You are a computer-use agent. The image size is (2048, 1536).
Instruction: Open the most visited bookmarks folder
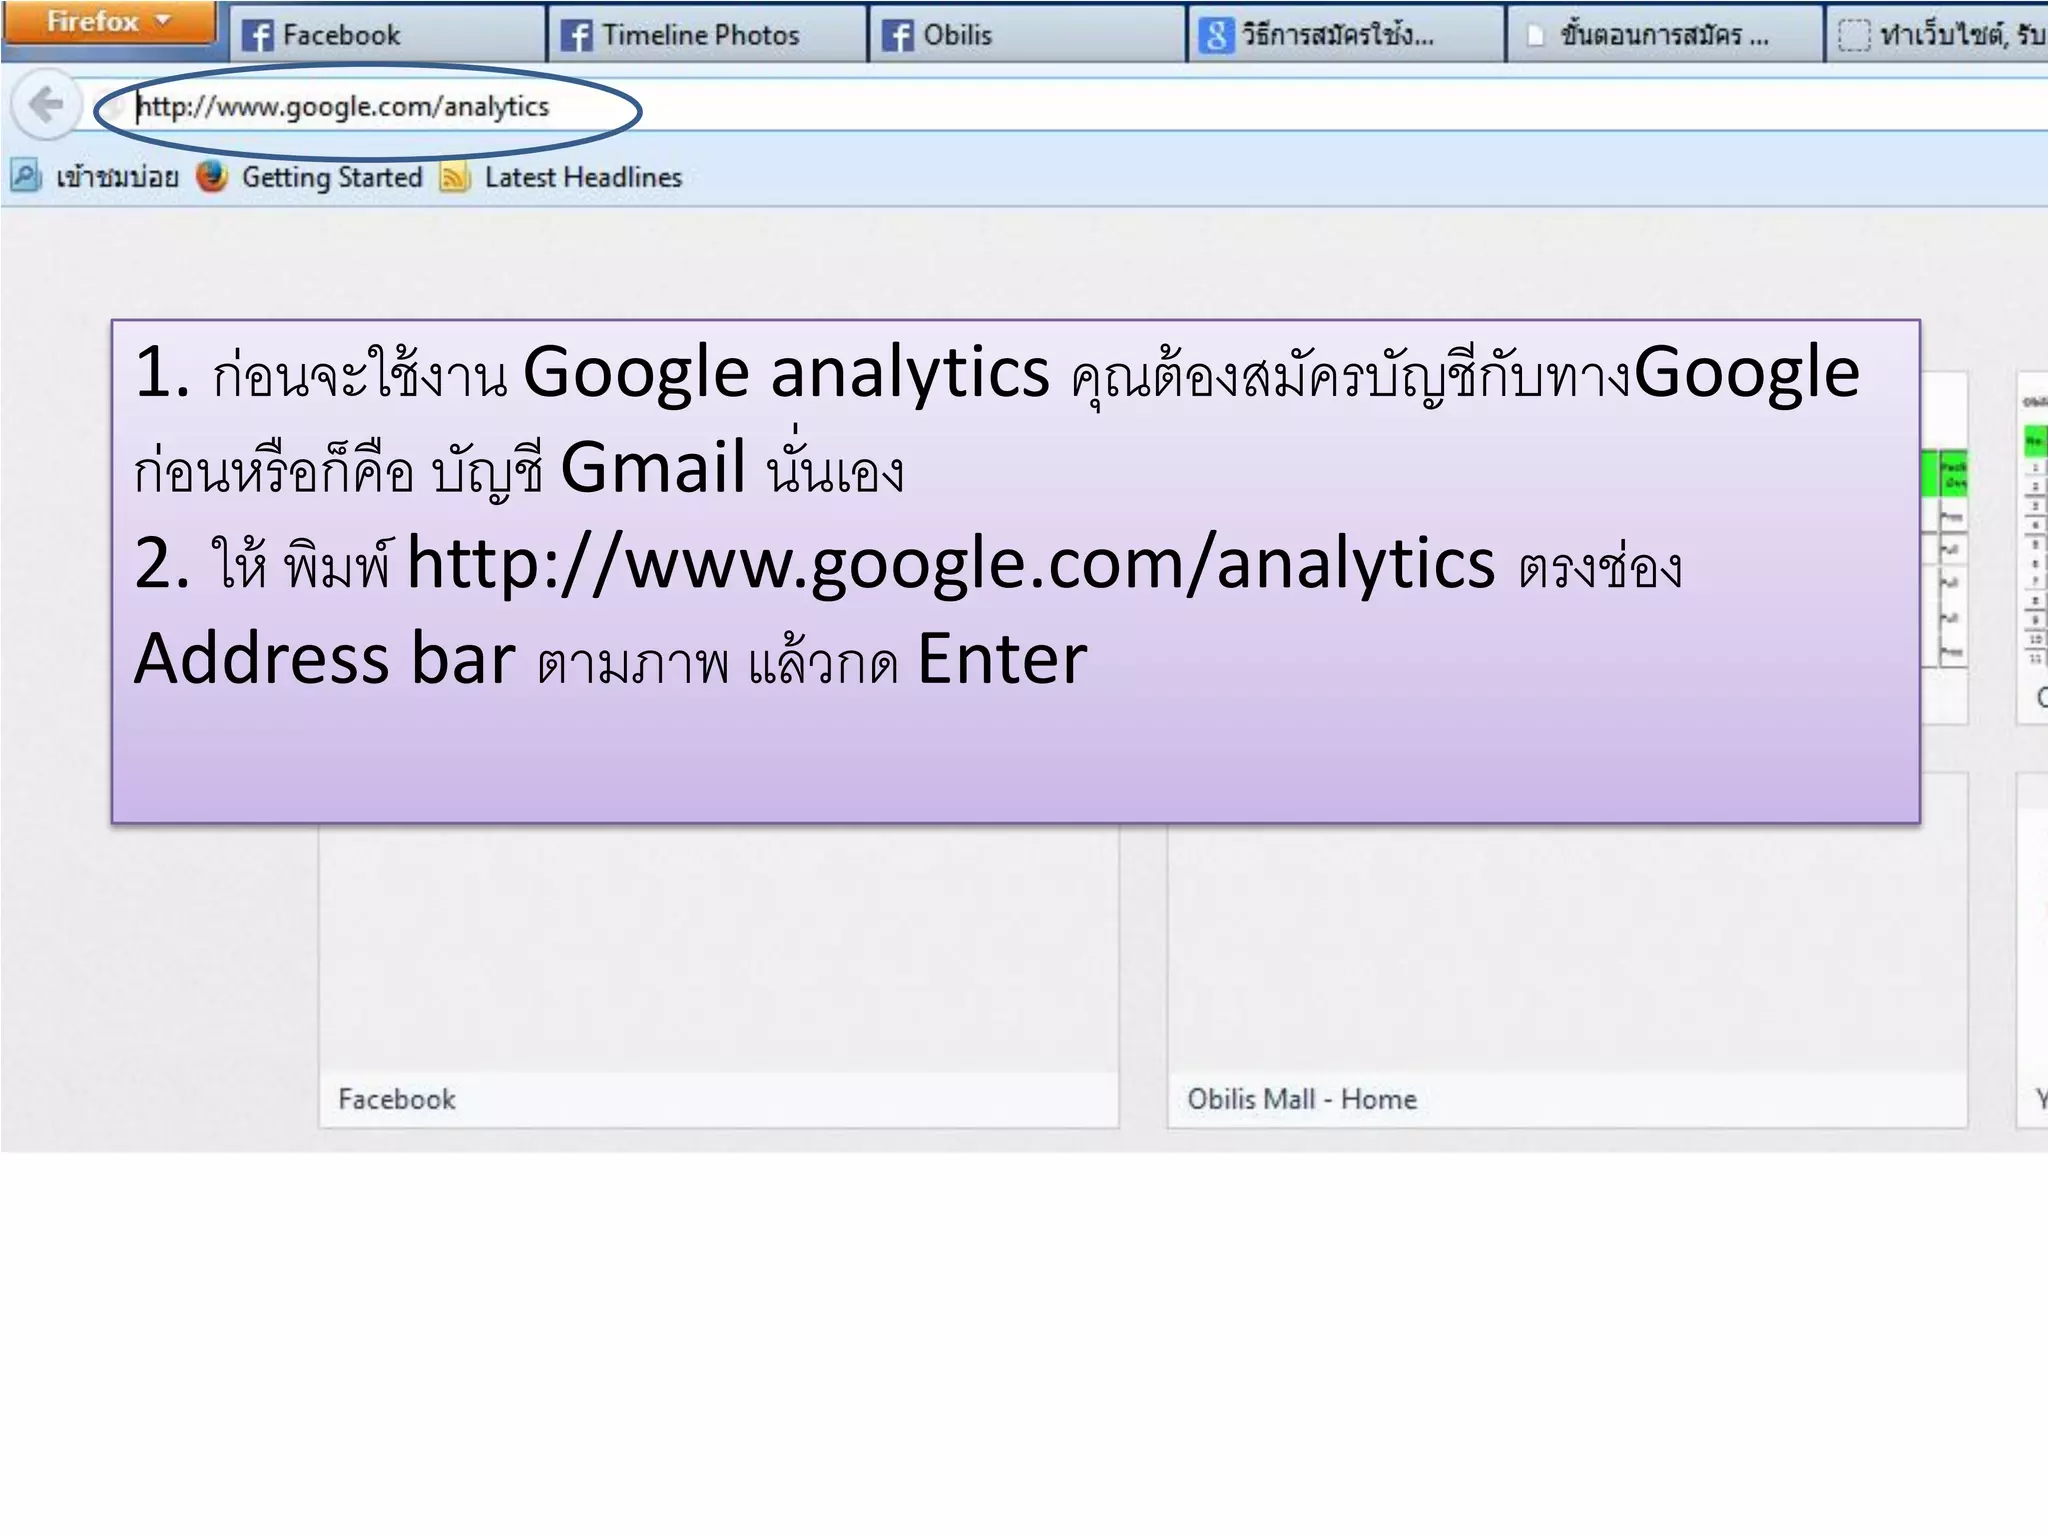click(117, 177)
